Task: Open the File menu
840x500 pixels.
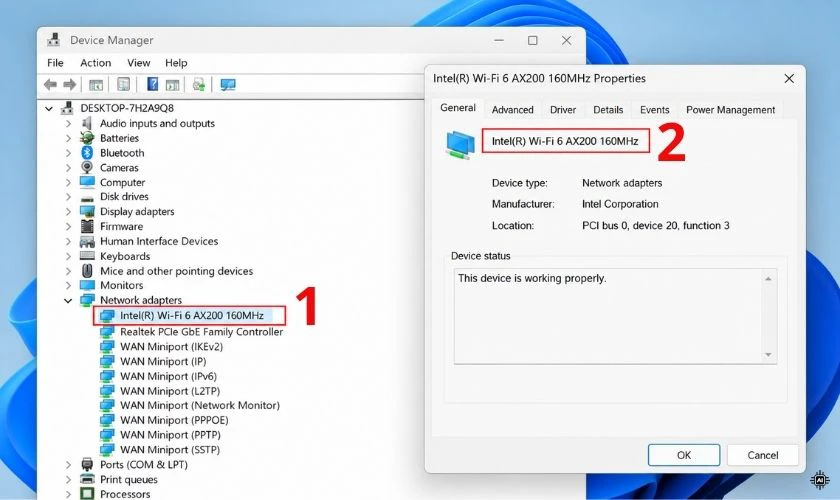Action: [55, 63]
